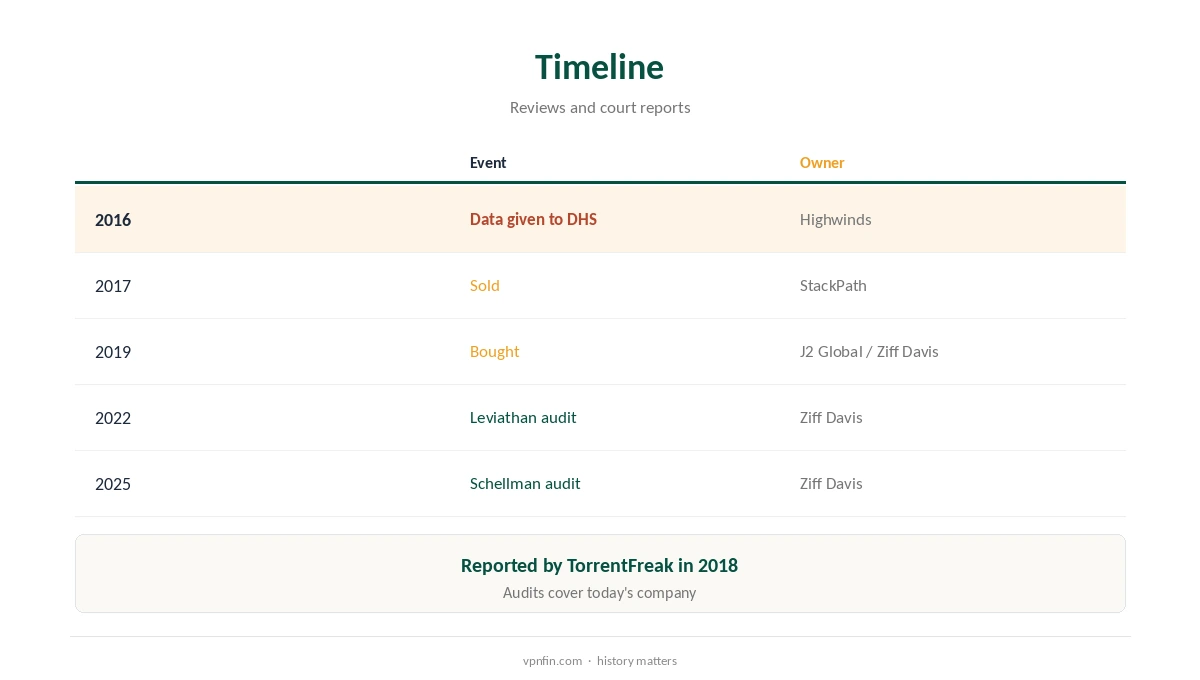1200x680 pixels.
Task: Select 'Audits cover today's company' caption
Action: point(599,593)
